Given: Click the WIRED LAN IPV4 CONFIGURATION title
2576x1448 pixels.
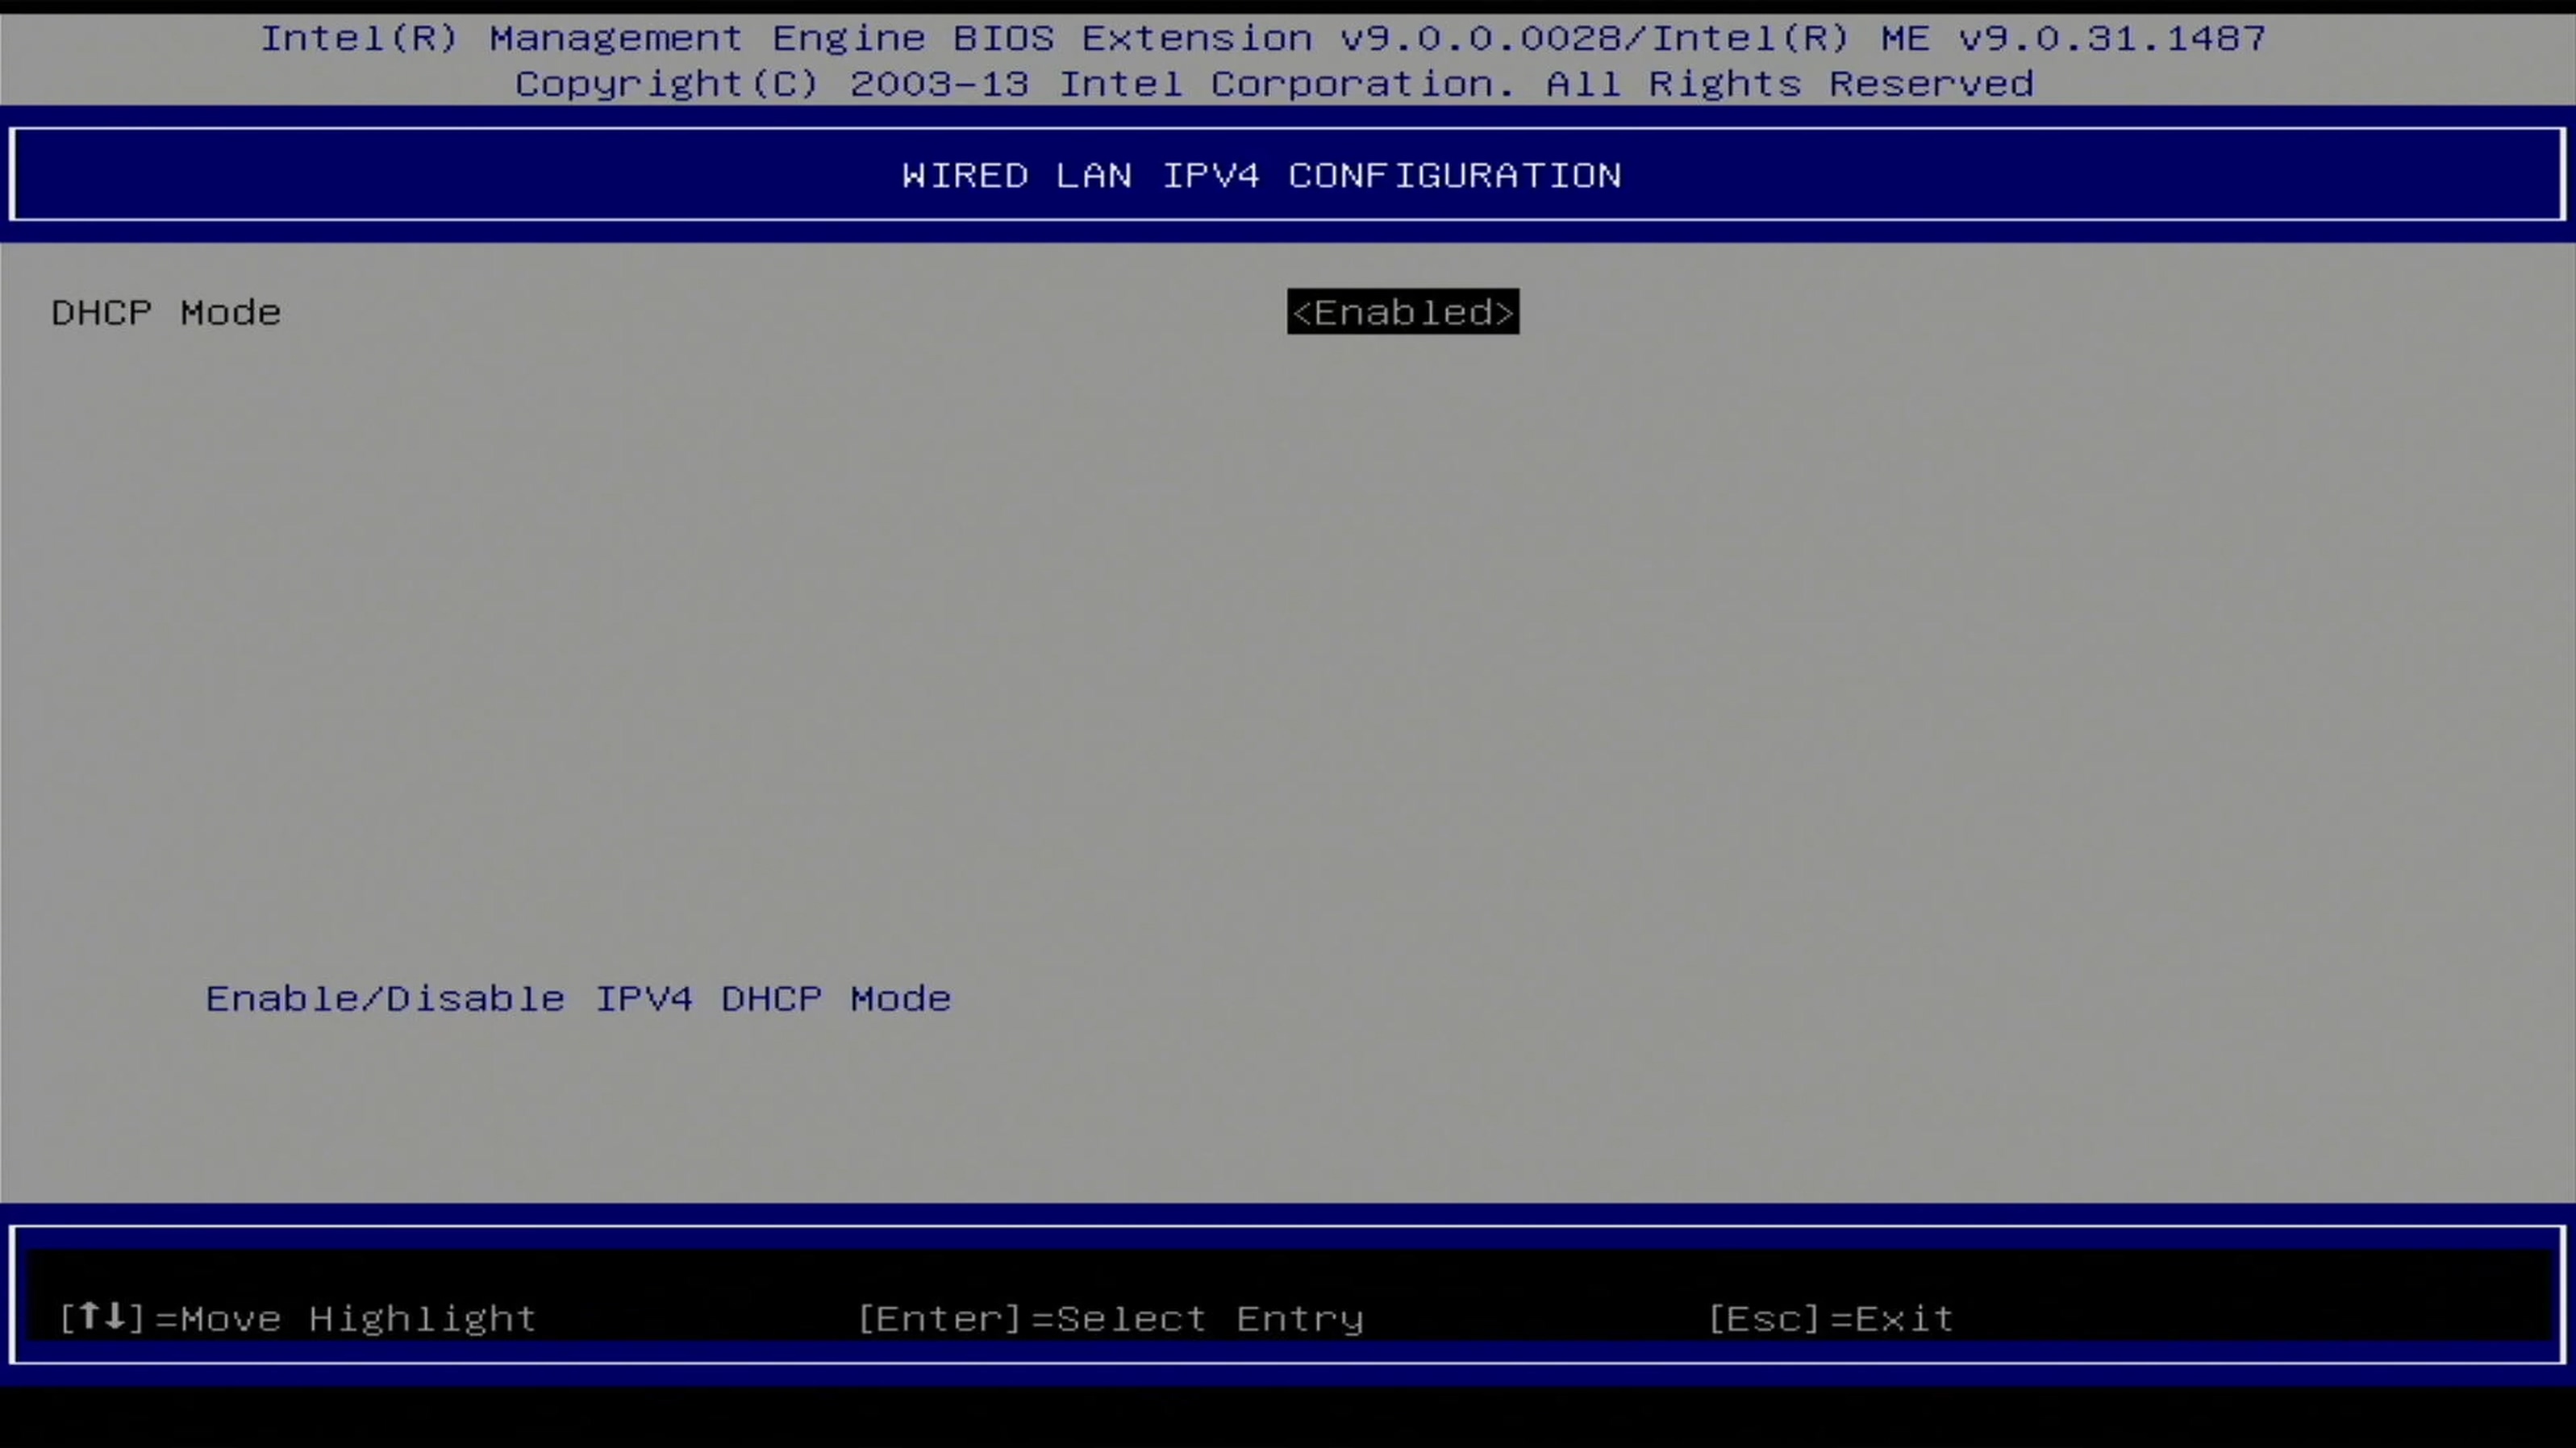Looking at the screenshot, I should (1261, 176).
